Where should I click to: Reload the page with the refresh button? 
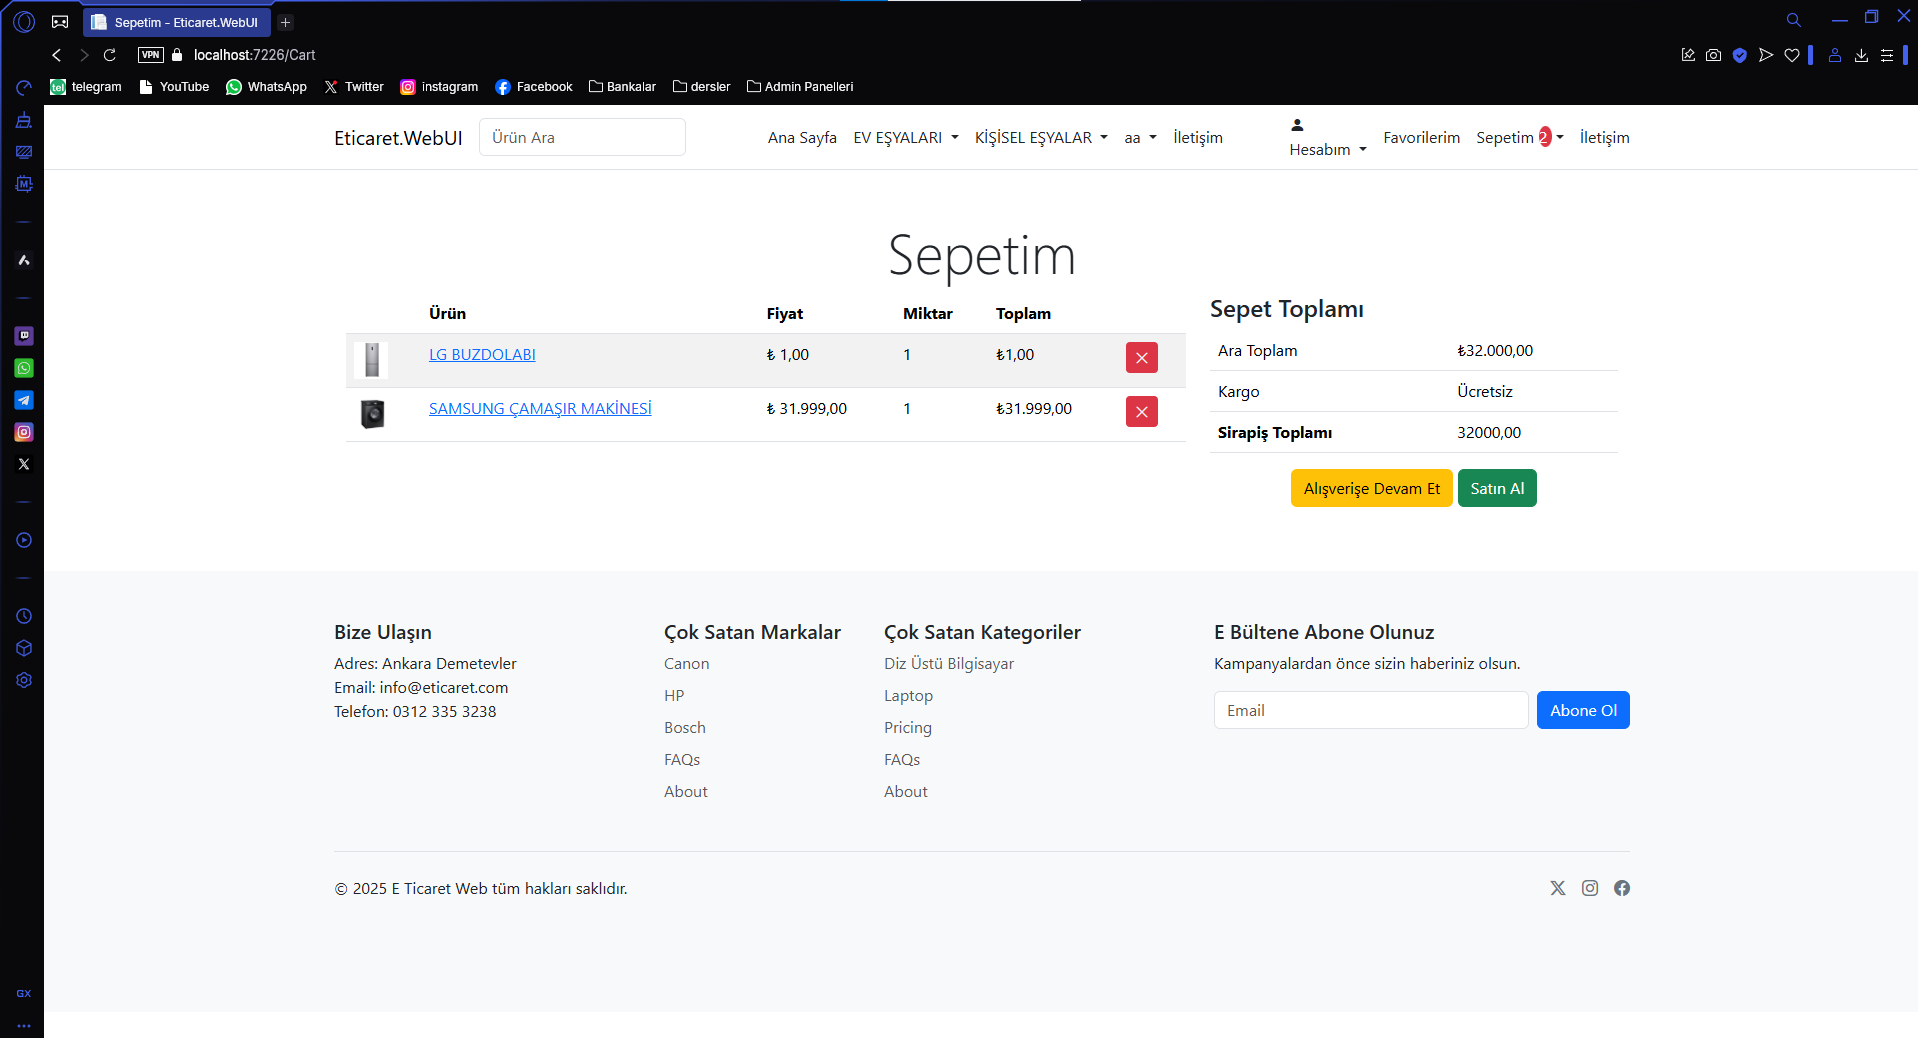tap(110, 55)
